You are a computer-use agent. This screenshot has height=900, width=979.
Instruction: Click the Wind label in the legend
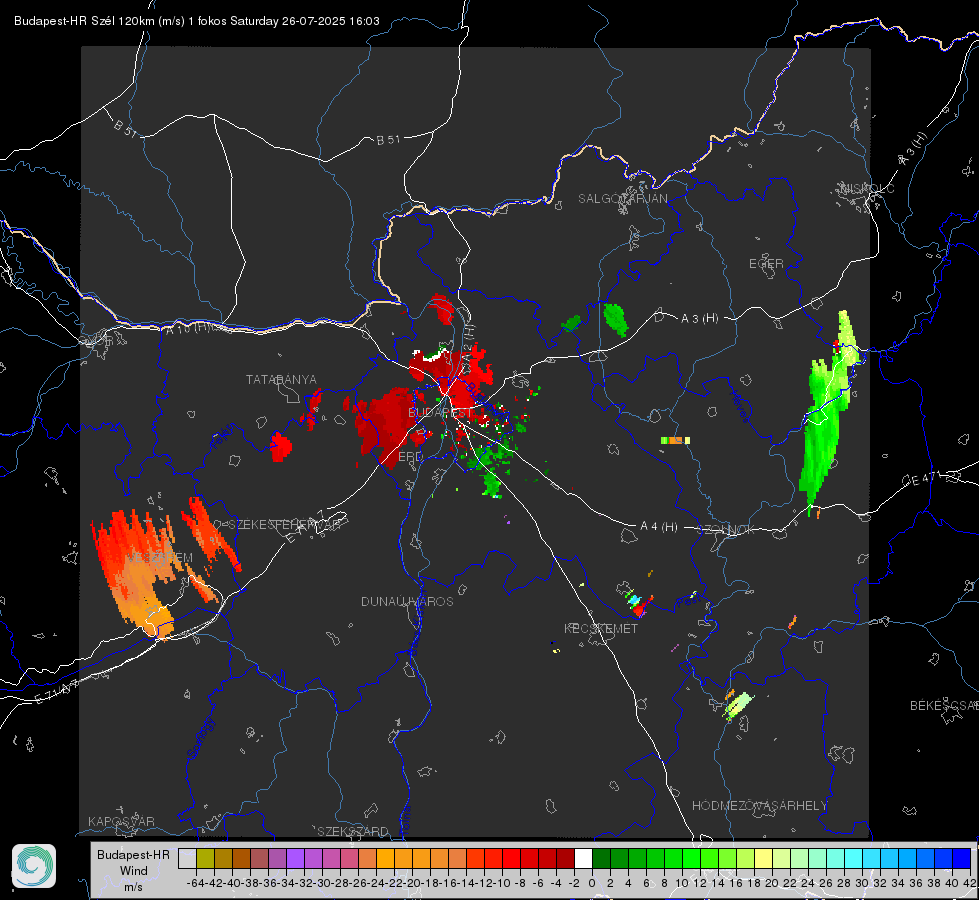pyautogui.click(x=134, y=871)
